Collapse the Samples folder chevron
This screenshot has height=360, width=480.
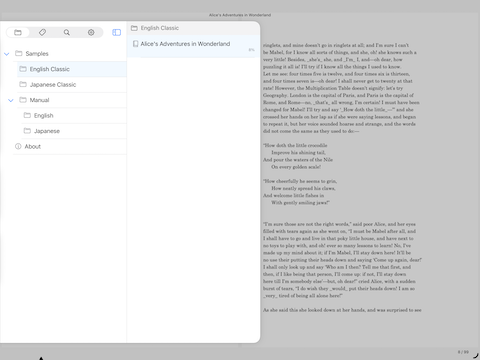tap(7, 54)
